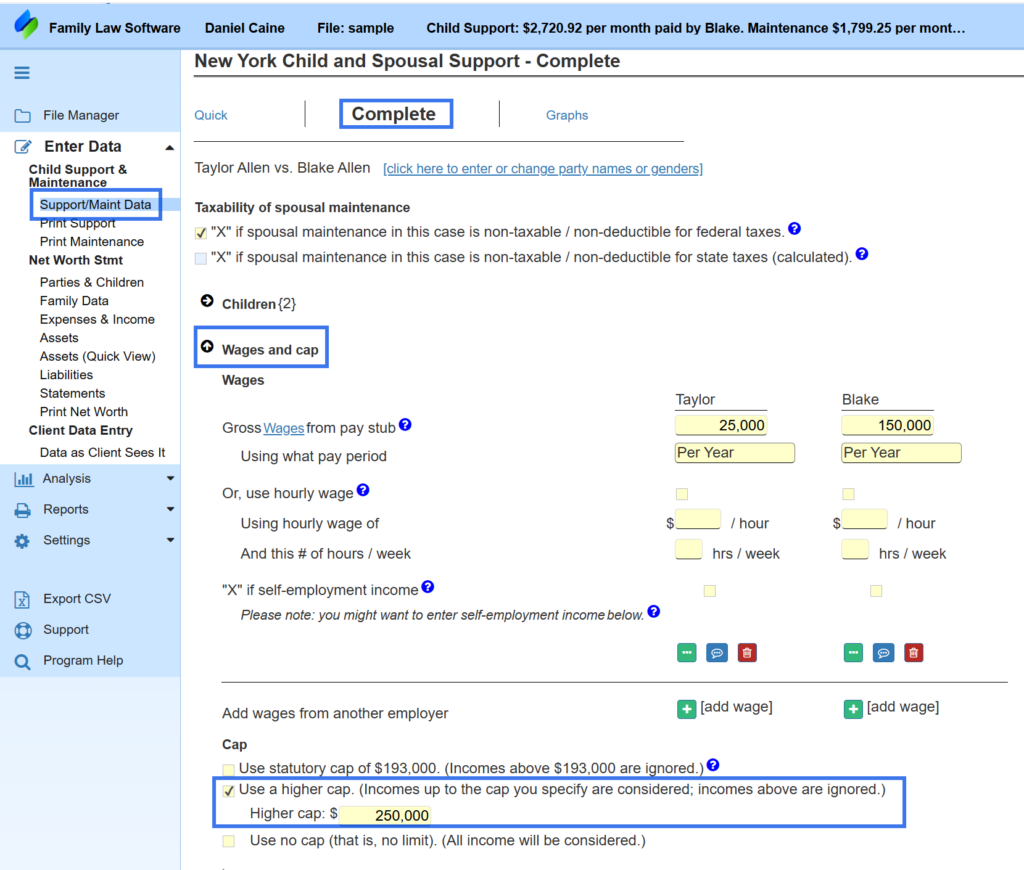Screen dimensions: 1024x870
Task: Open help icon for statutory cap
Action: (x=713, y=764)
